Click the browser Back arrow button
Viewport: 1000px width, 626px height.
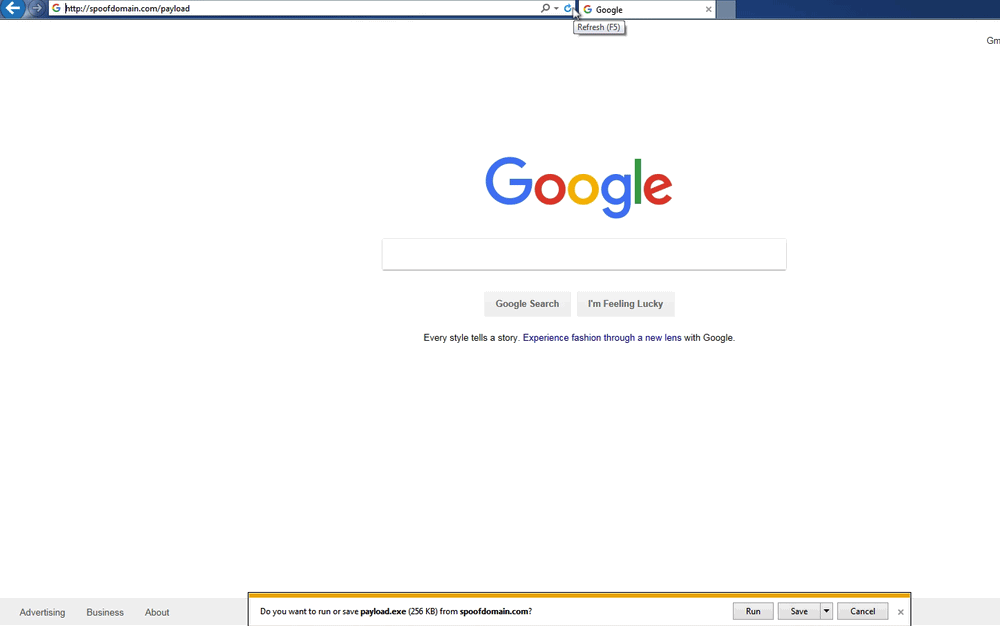[x=13, y=8]
